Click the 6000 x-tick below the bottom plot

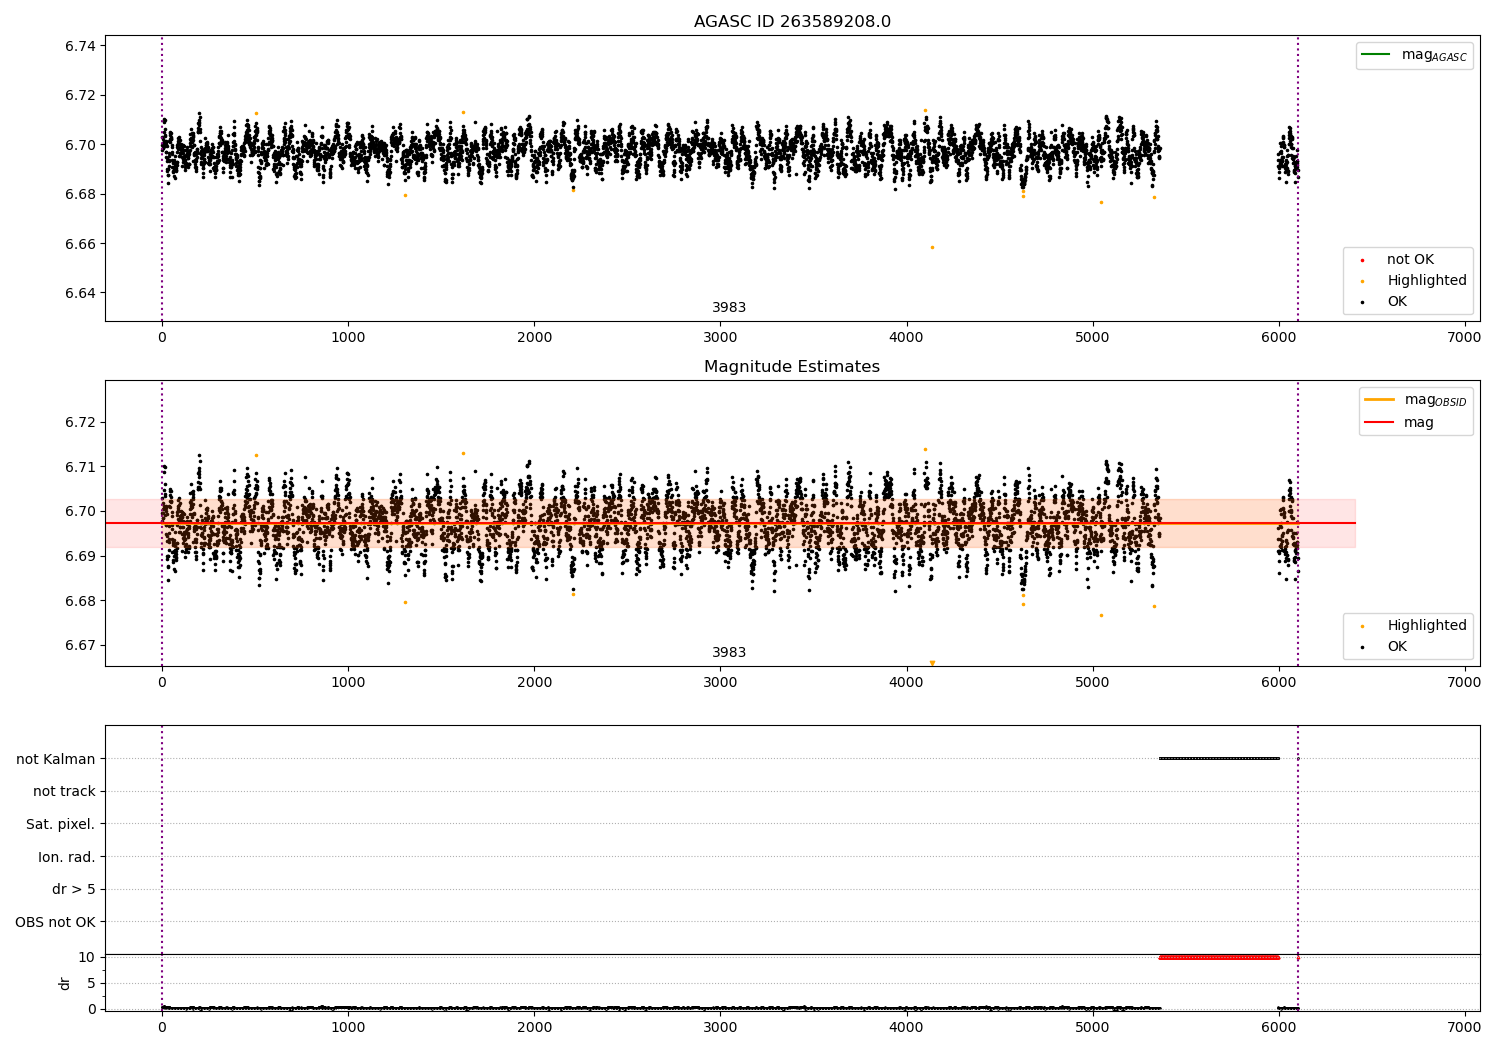1278,1027
